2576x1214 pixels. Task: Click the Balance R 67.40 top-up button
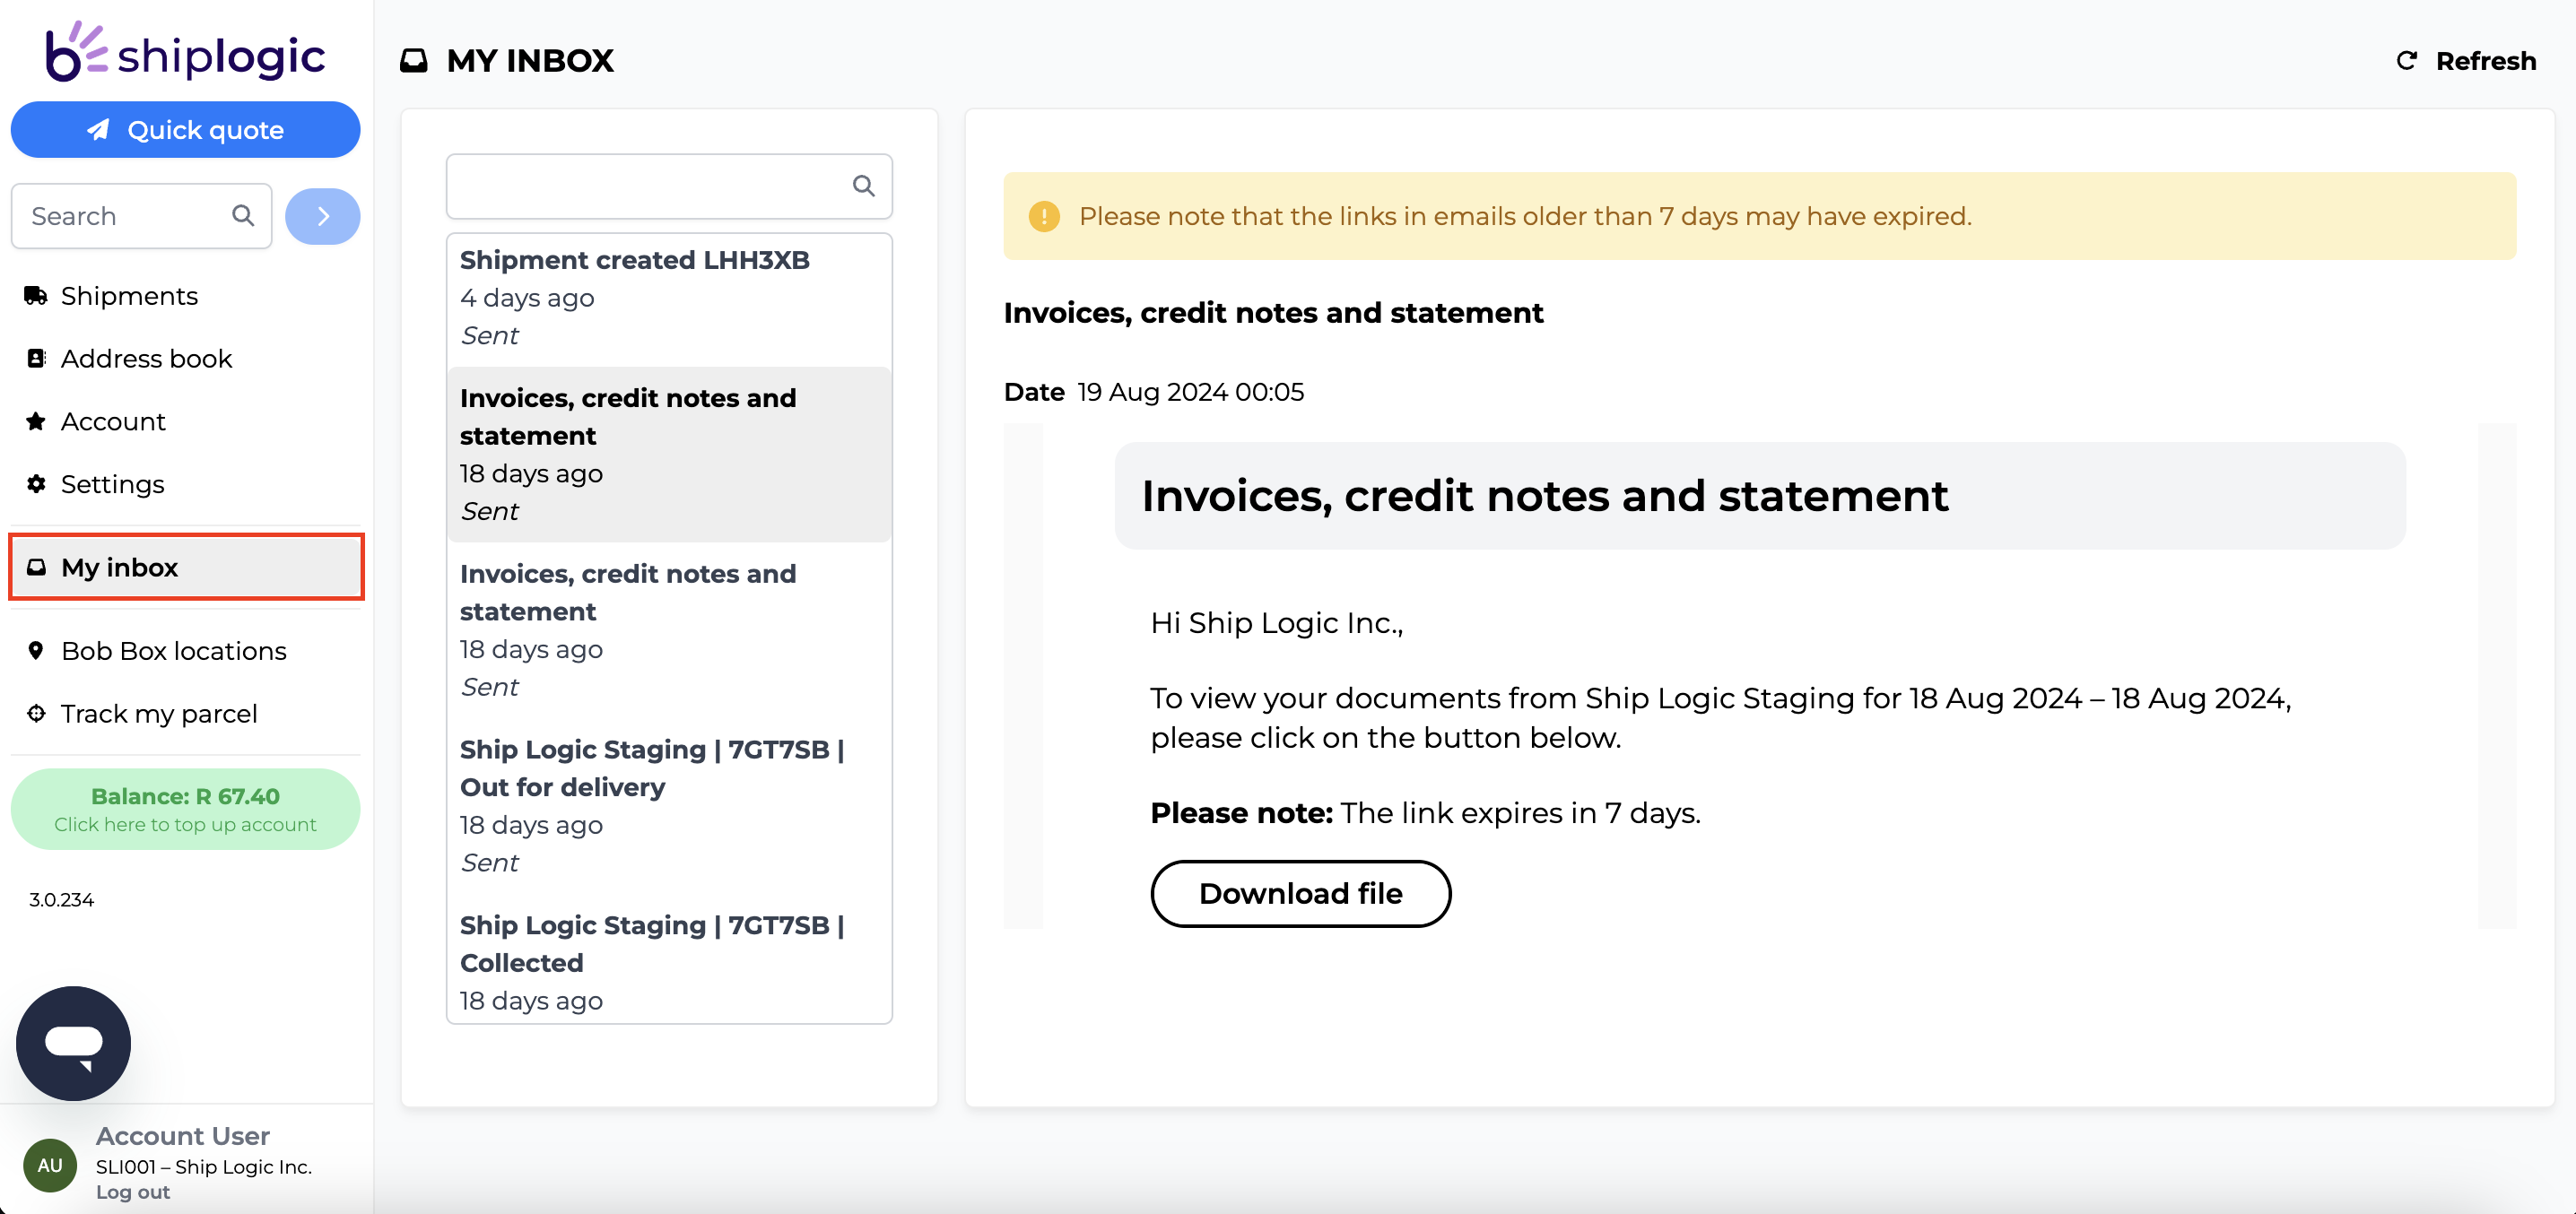[185, 809]
